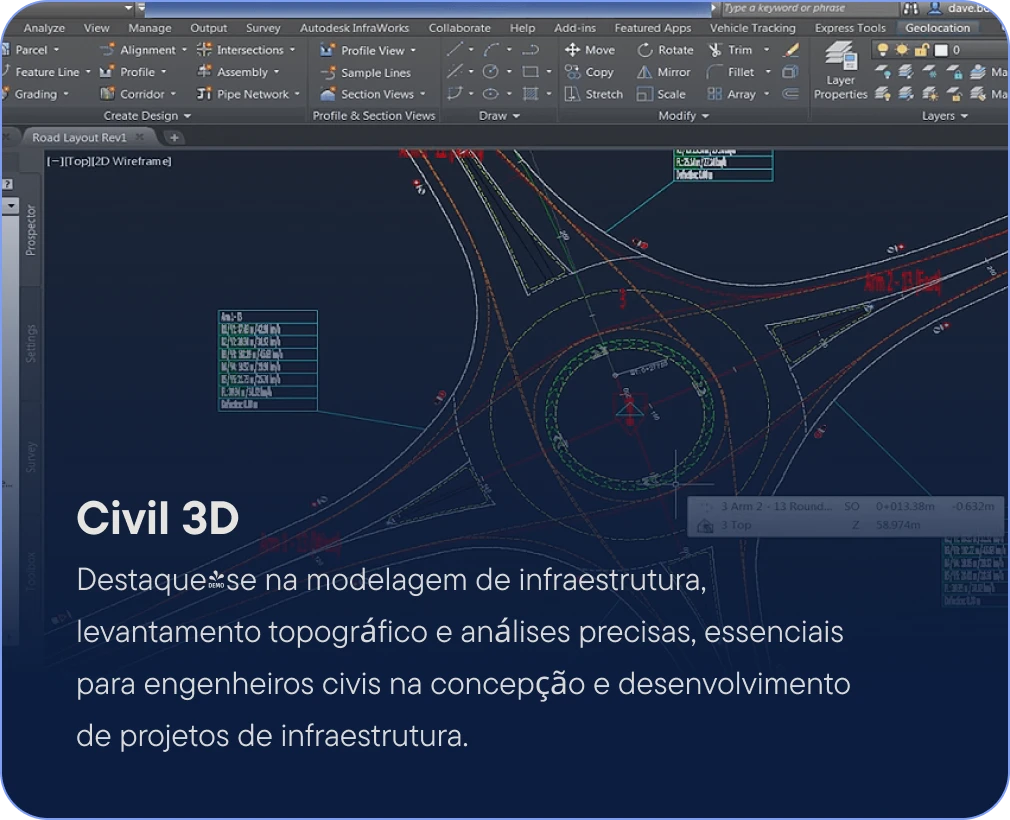Select the Hatch draw tool
1010x820 pixels.
click(530, 94)
